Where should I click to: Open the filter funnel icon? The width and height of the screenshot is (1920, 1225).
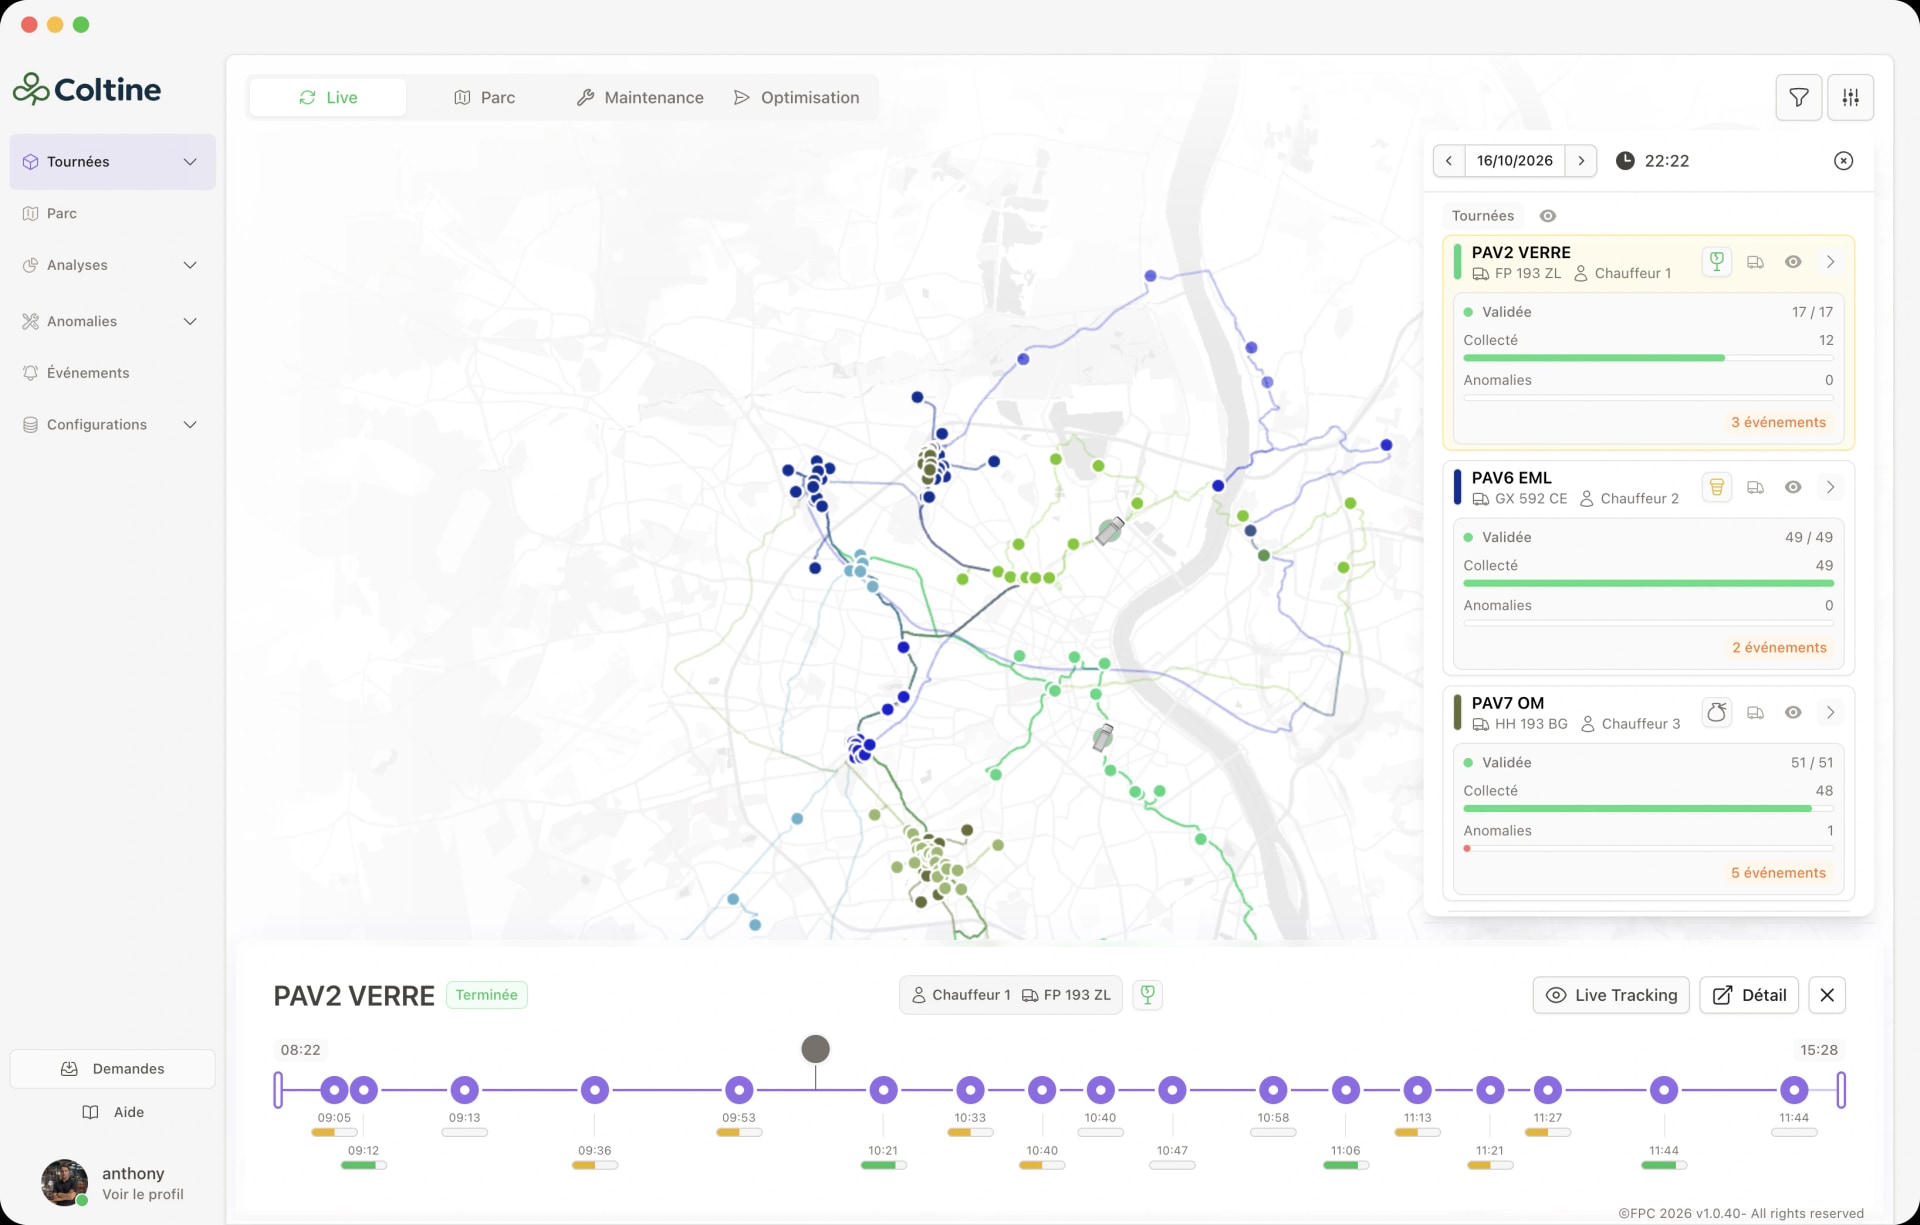pyautogui.click(x=1798, y=97)
